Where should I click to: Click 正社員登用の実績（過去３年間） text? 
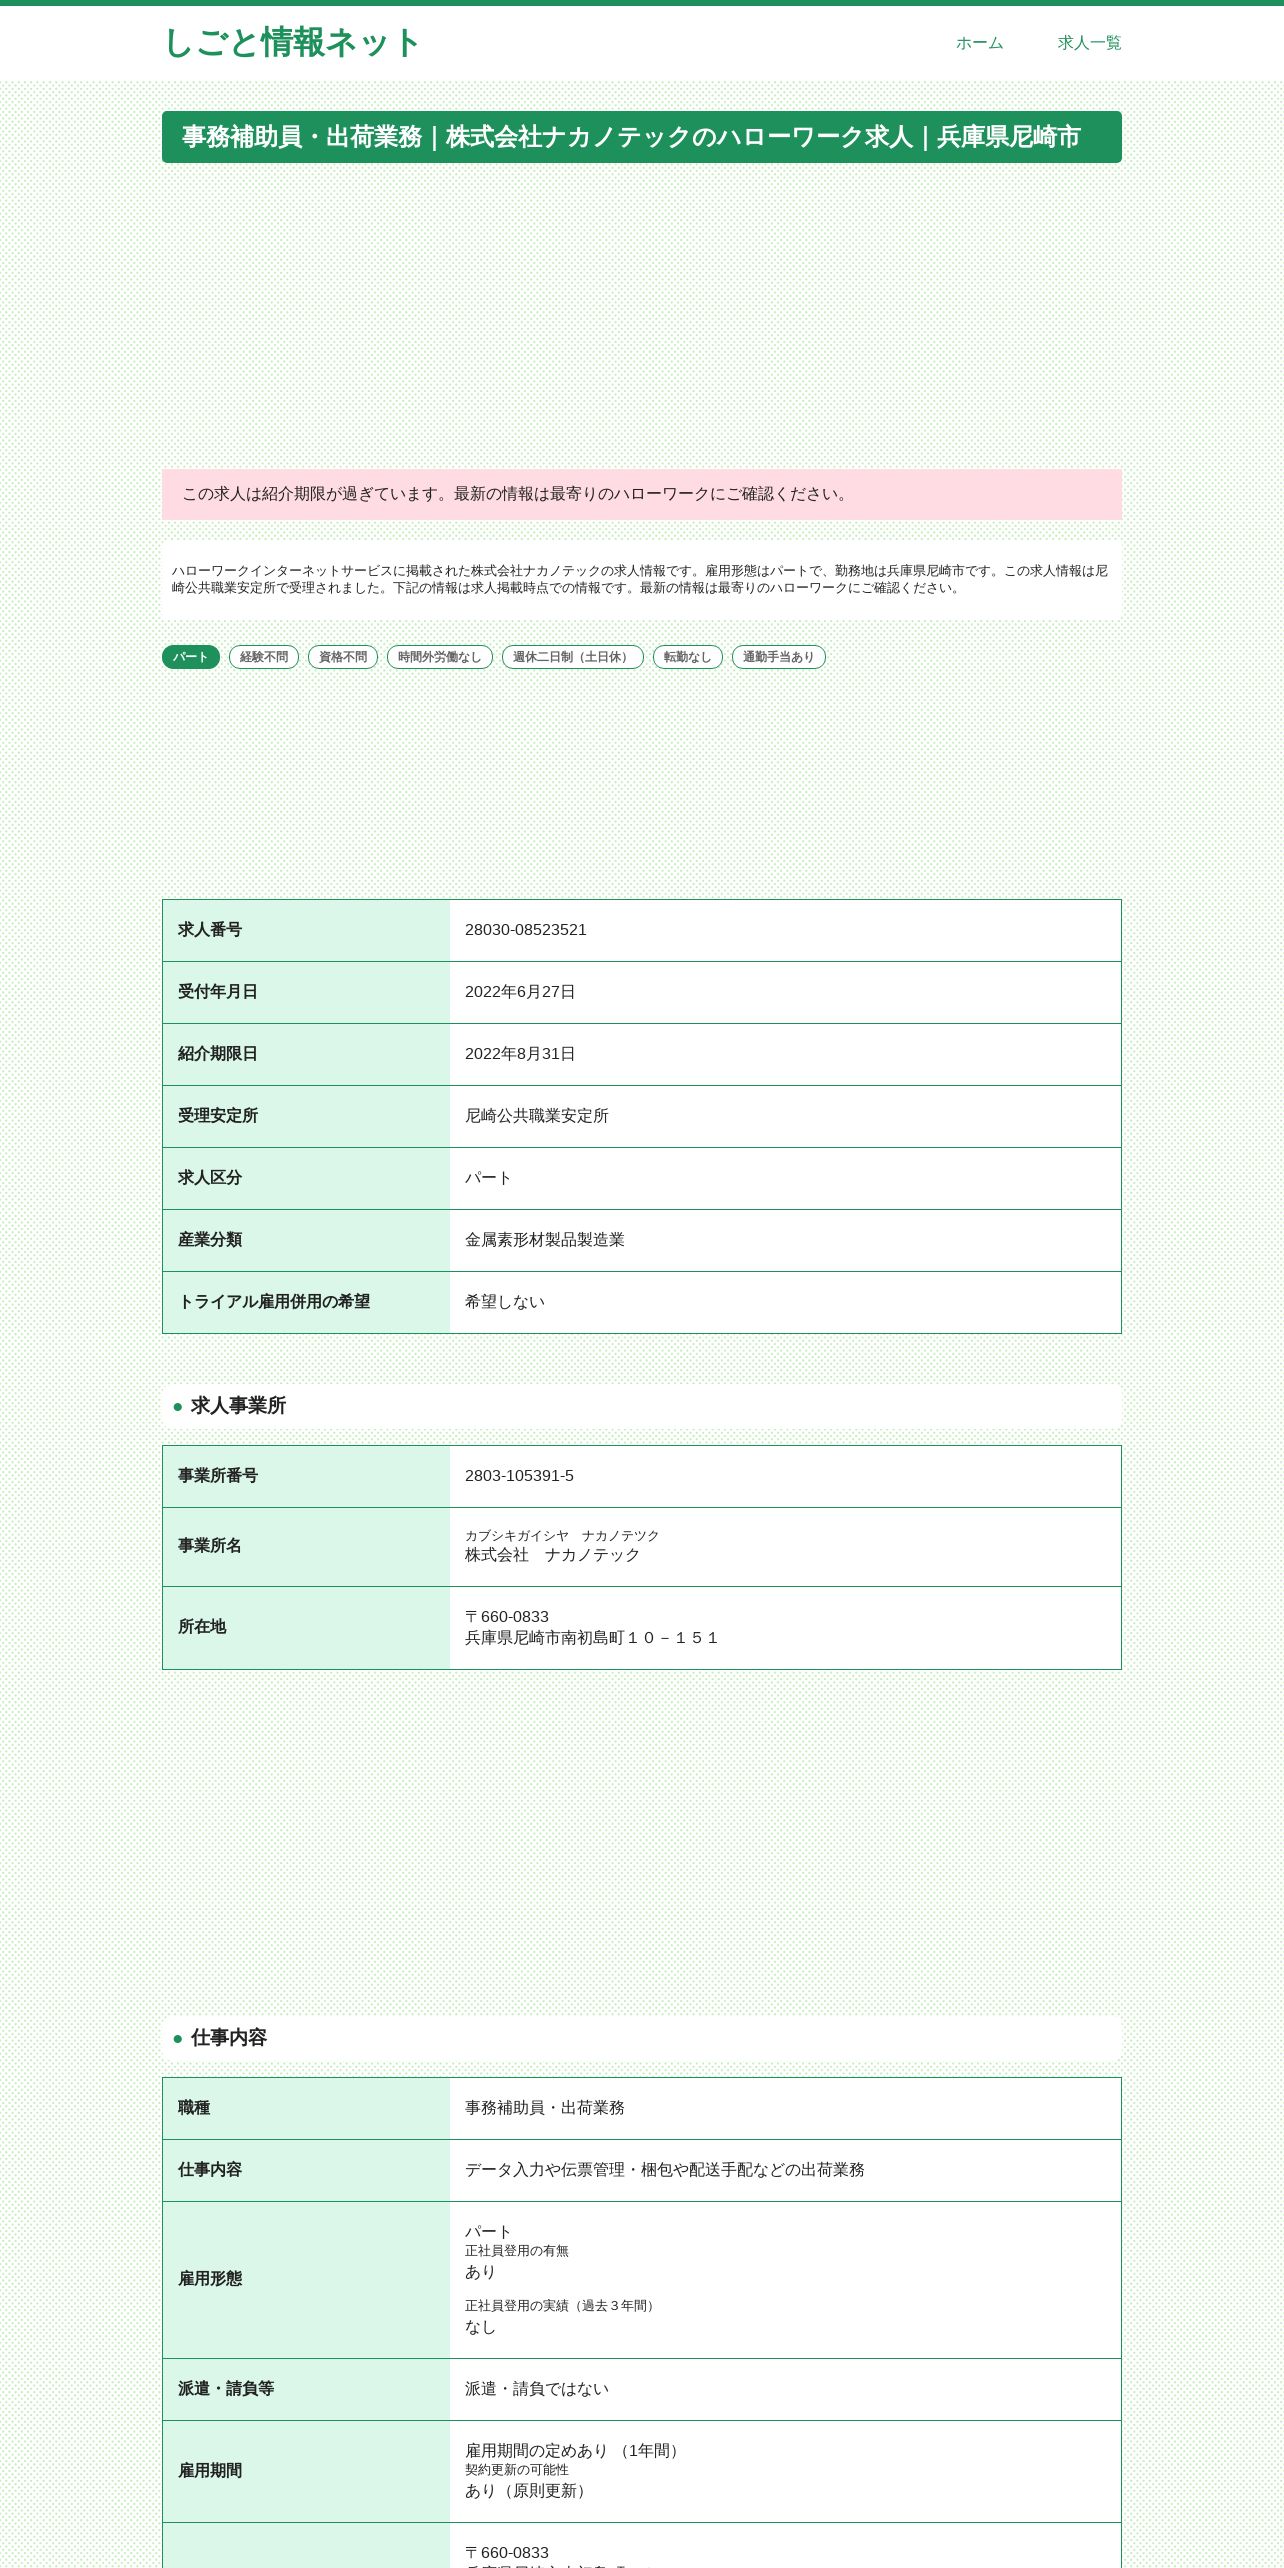click(562, 2306)
